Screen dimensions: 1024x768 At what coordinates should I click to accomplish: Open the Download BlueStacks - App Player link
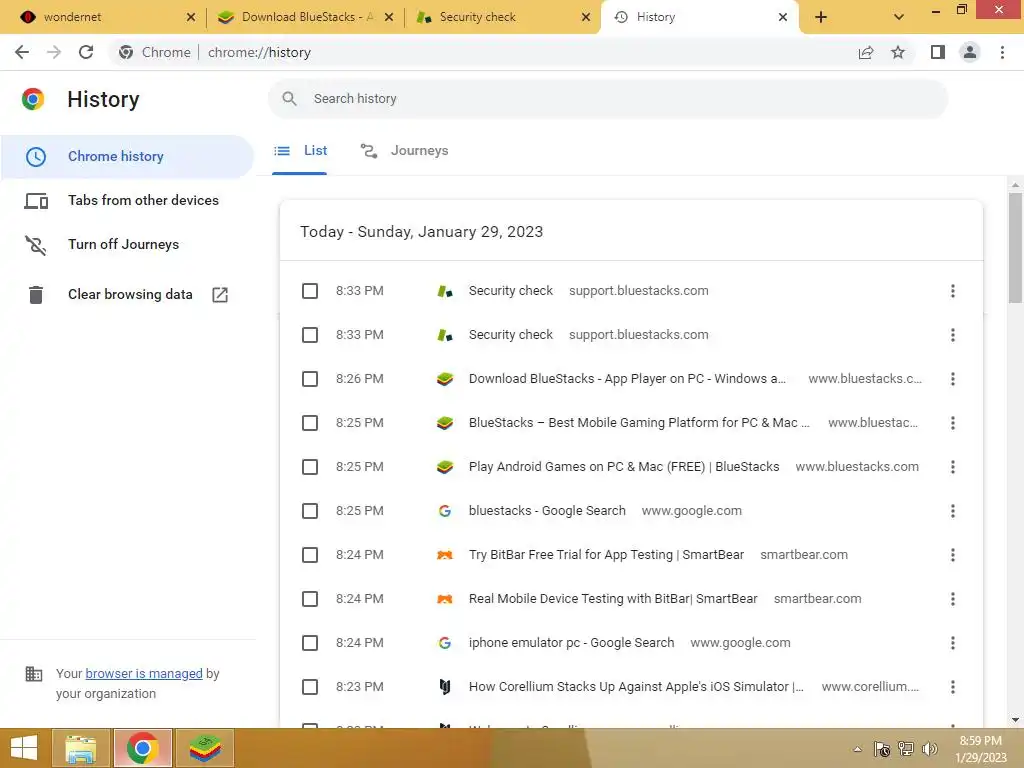tap(627, 379)
